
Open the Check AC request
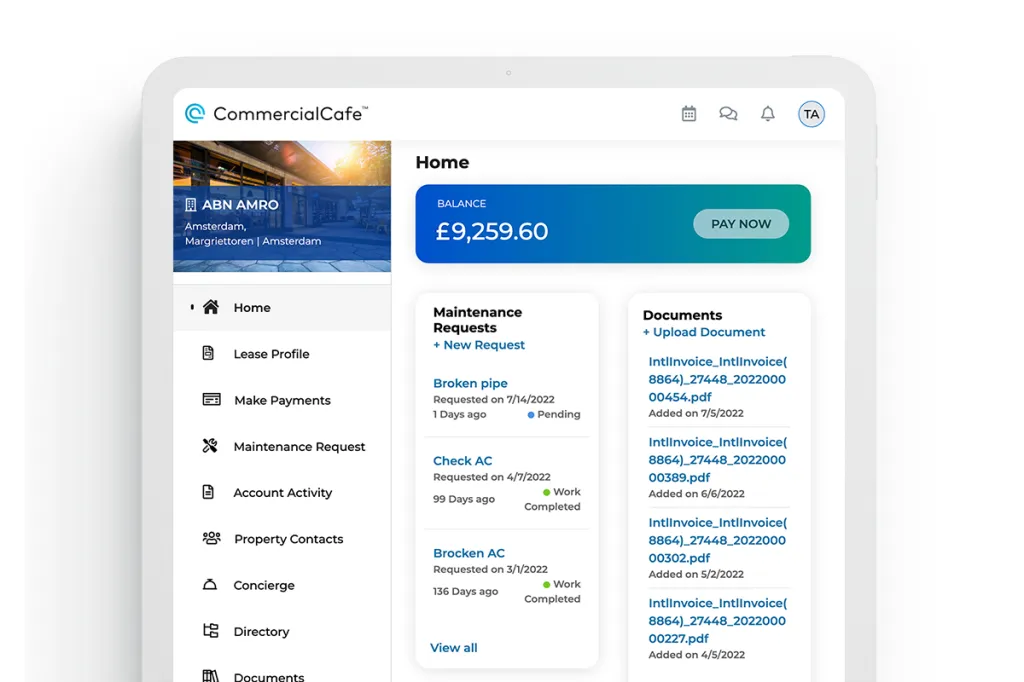coord(462,461)
